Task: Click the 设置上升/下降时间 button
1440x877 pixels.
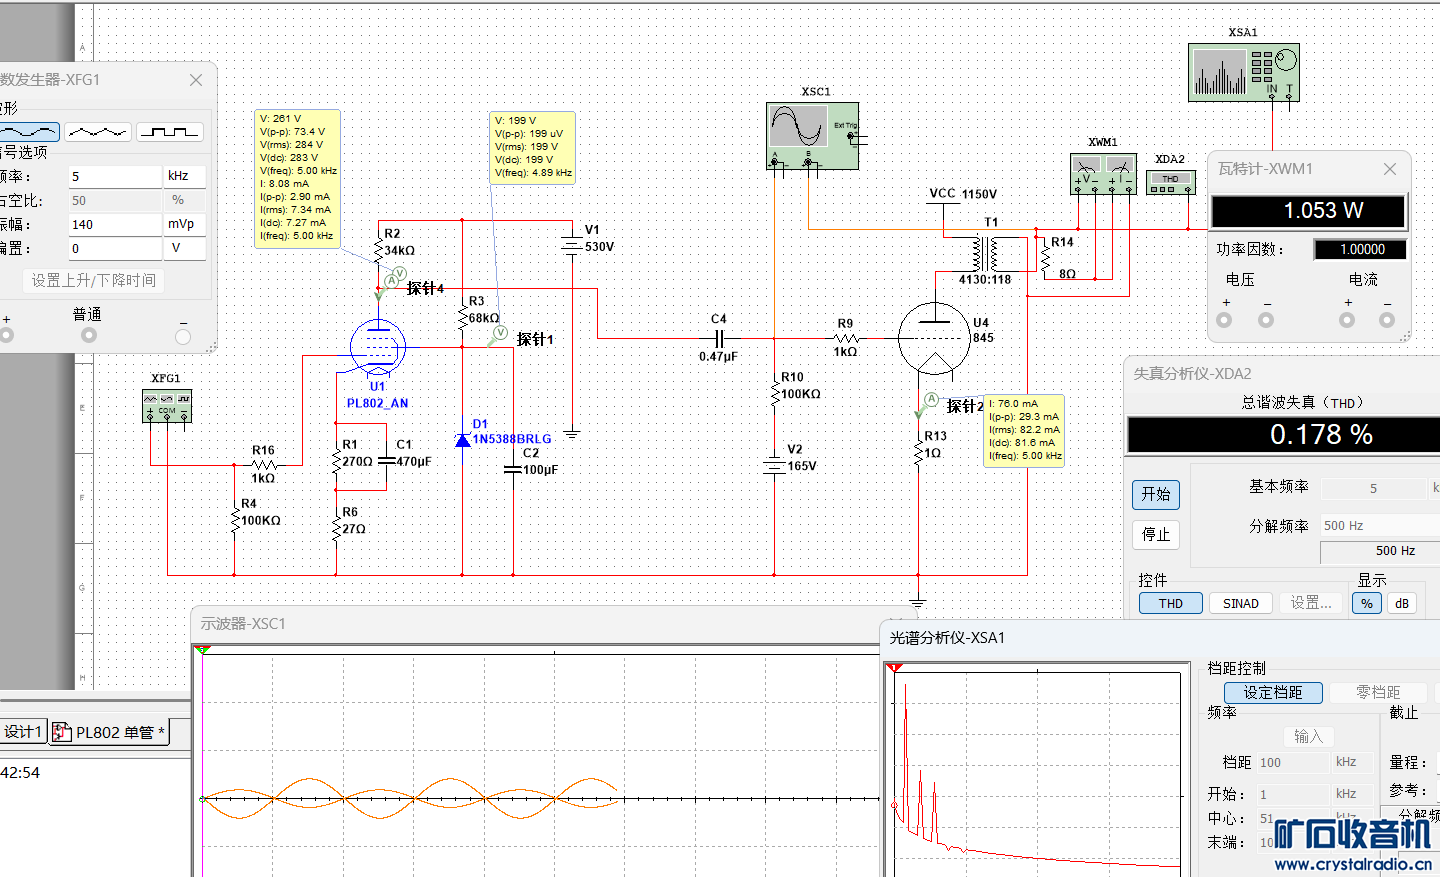Action: (93, 281)
